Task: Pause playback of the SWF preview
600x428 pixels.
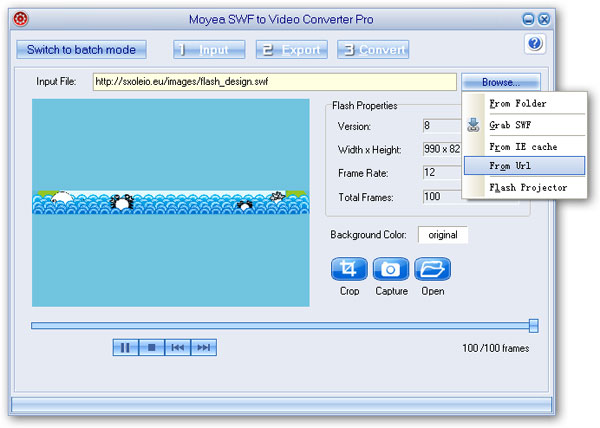Action: point(126,347)
